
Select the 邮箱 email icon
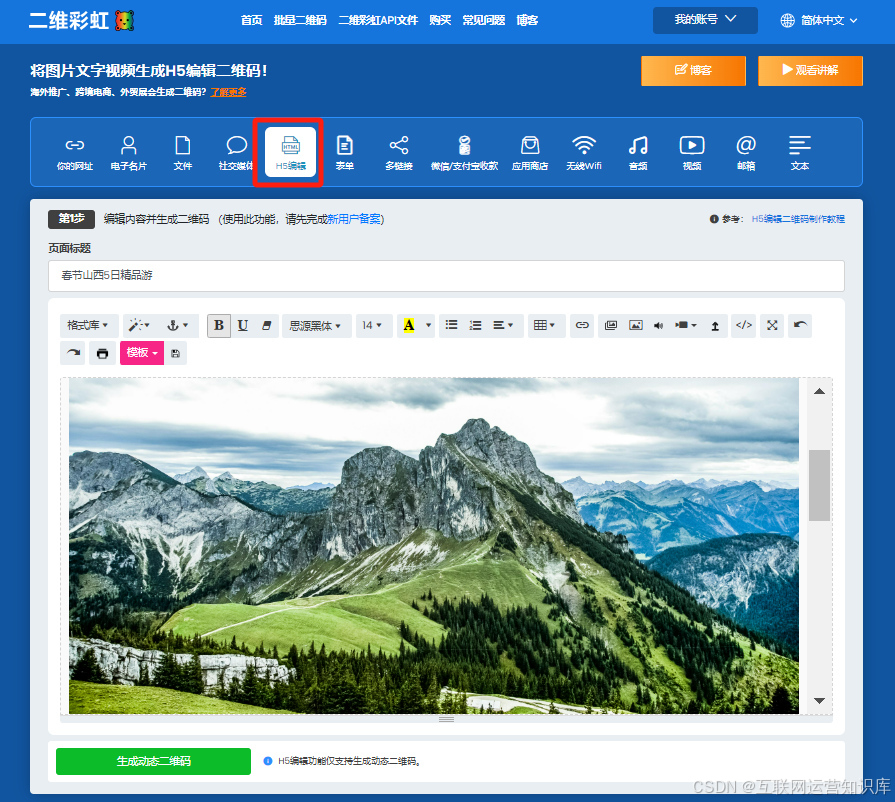(x=746, y=152)
